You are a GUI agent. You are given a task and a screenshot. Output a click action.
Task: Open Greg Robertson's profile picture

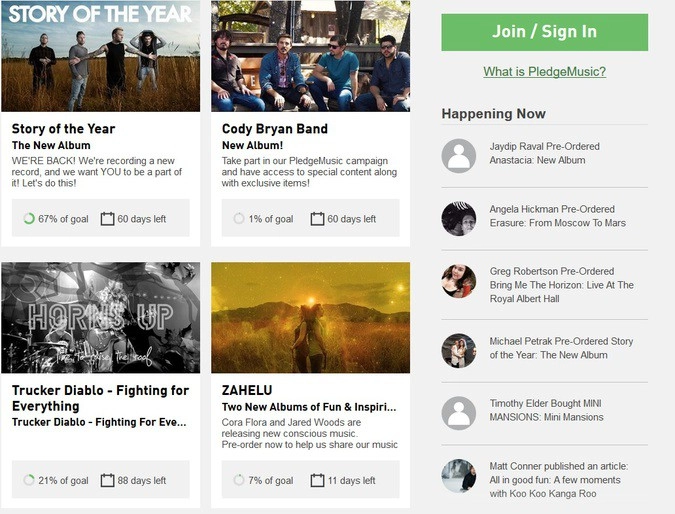click(x=458, y=281)
